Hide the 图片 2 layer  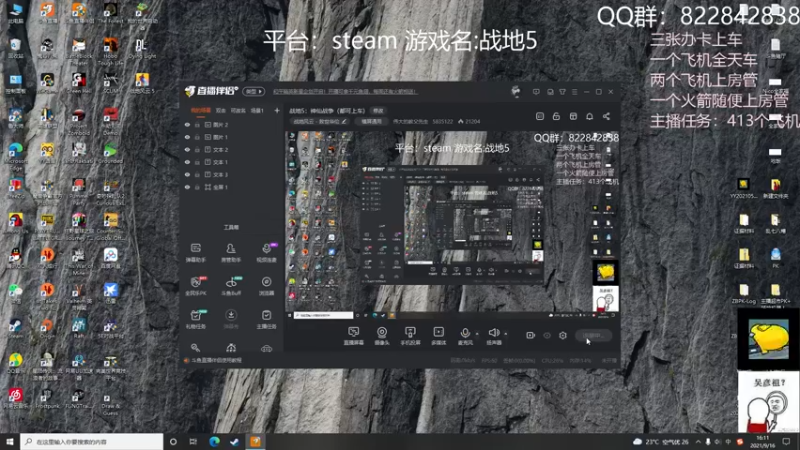pos(187,124)
